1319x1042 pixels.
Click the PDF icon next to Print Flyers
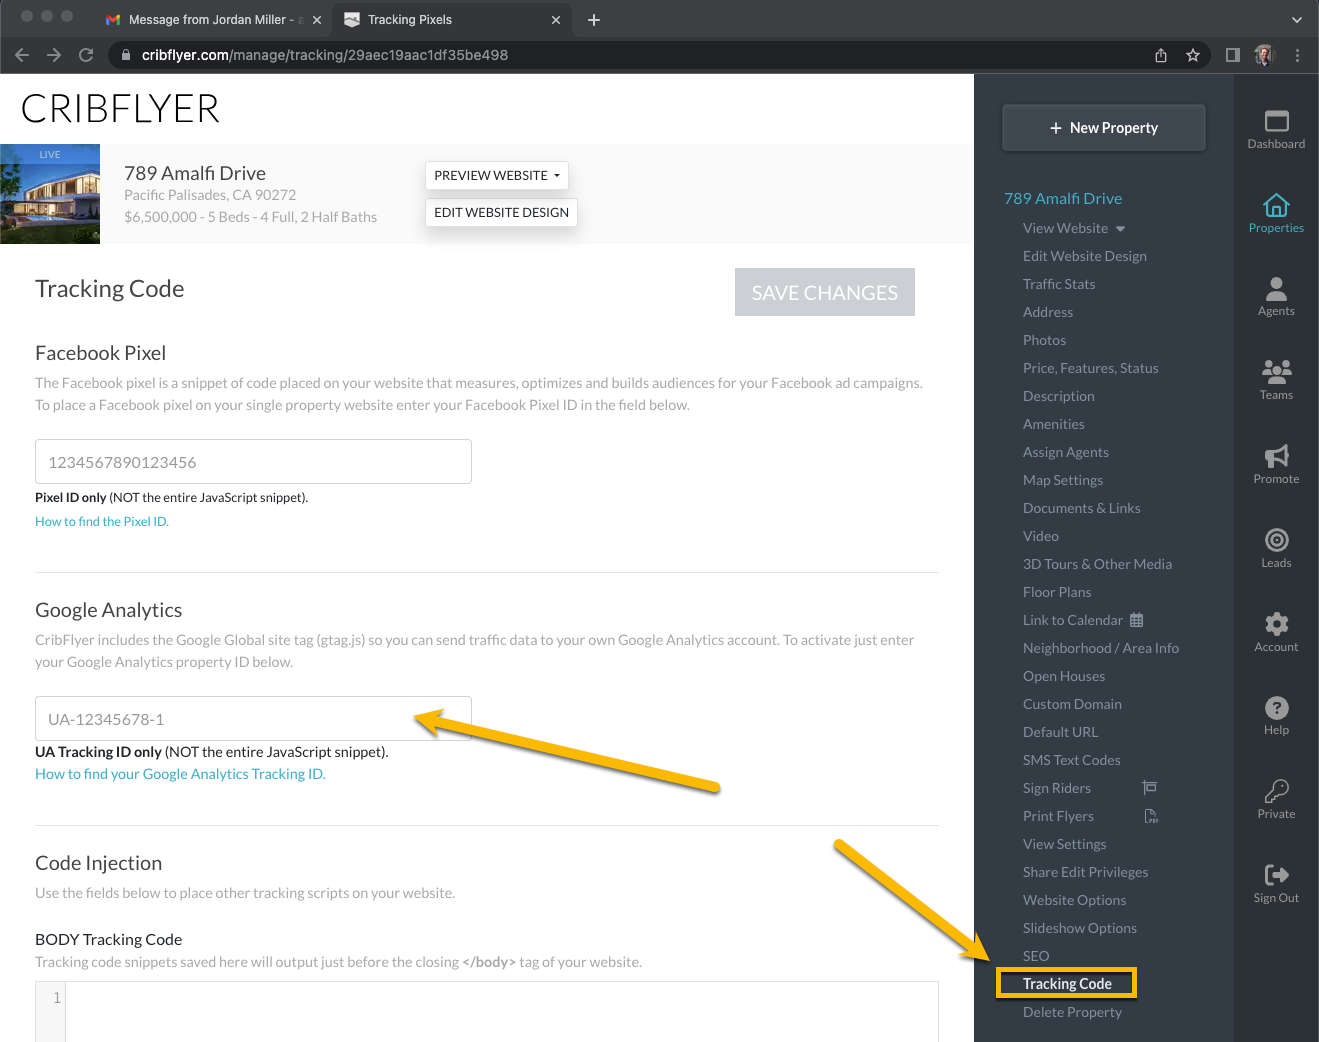[1151, 816]
